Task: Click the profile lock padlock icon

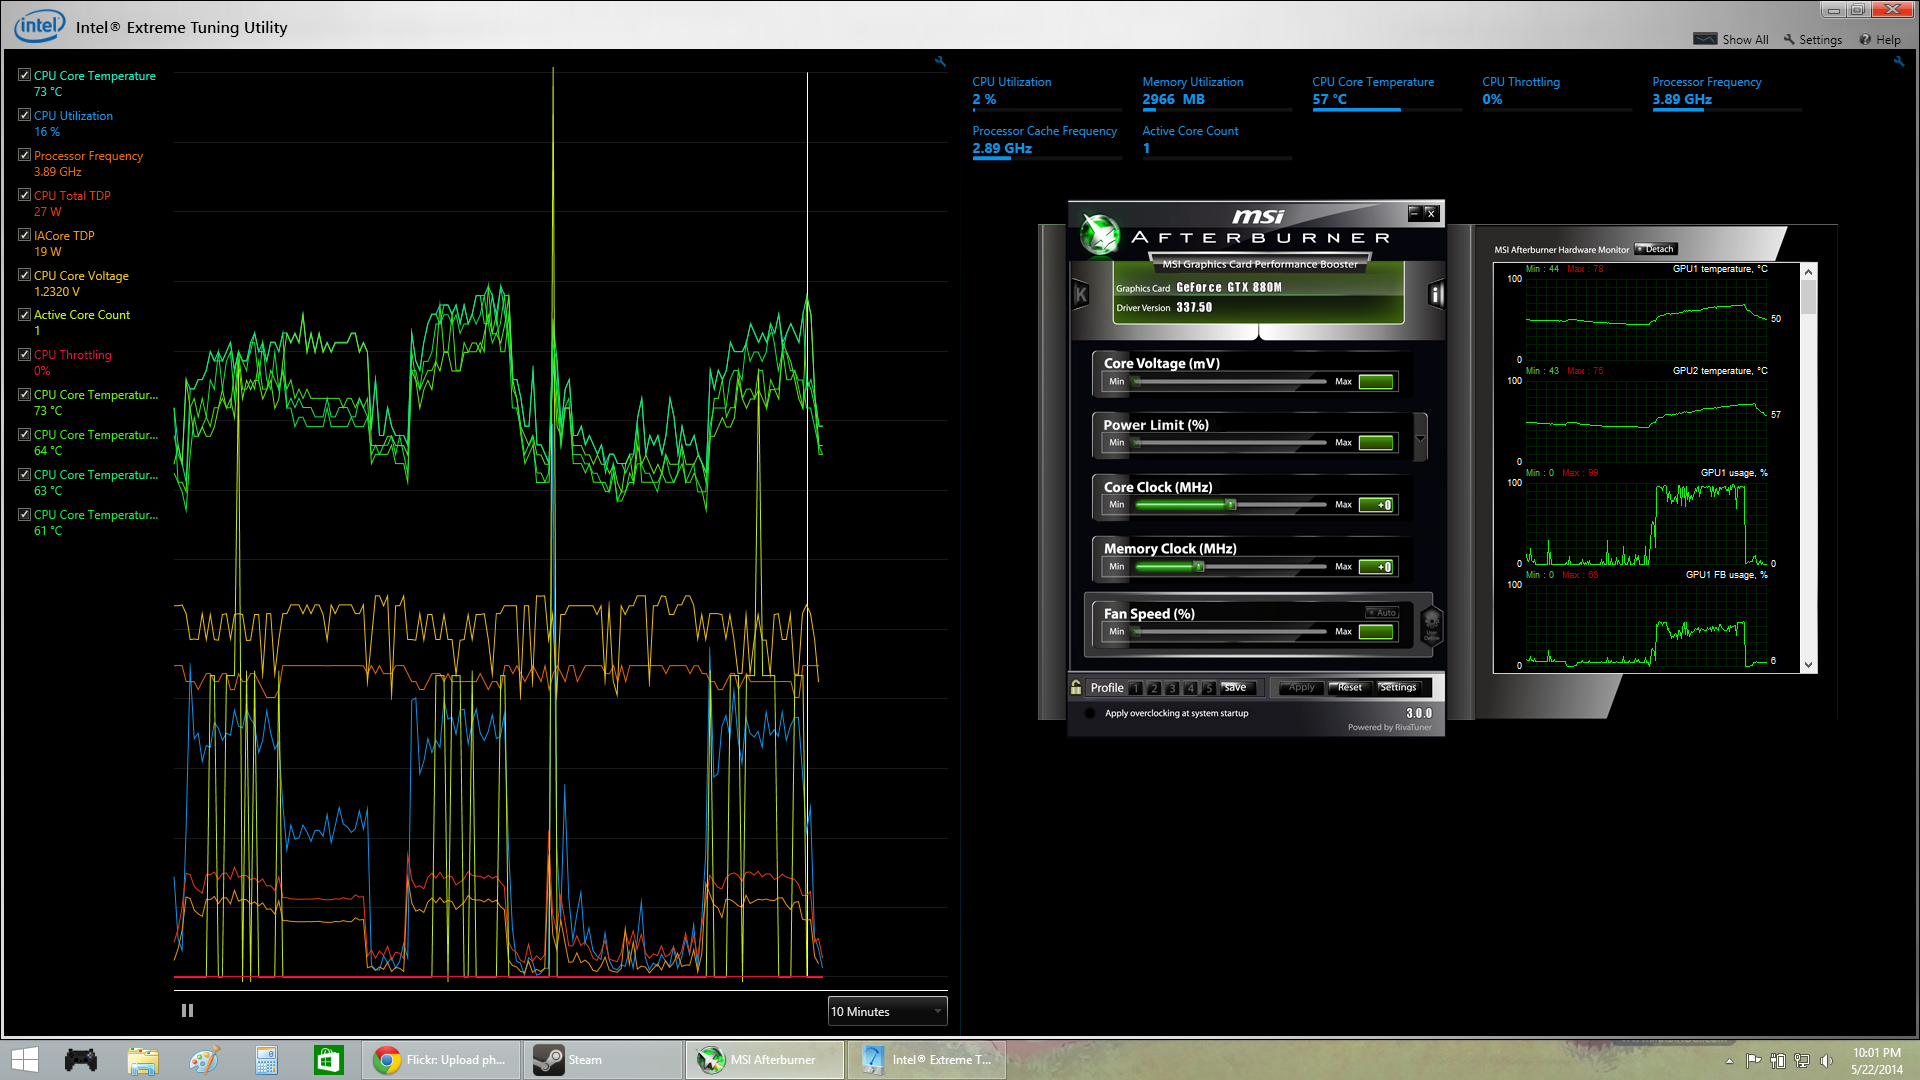Action: coord(1076,687)
